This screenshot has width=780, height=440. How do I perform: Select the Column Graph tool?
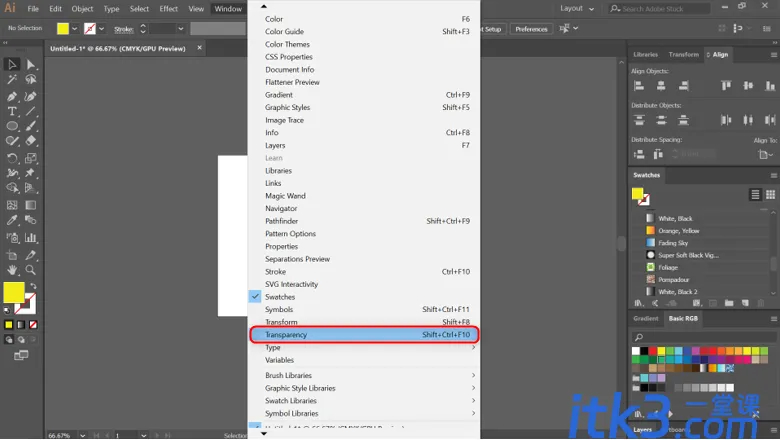(x=31, y=238)
